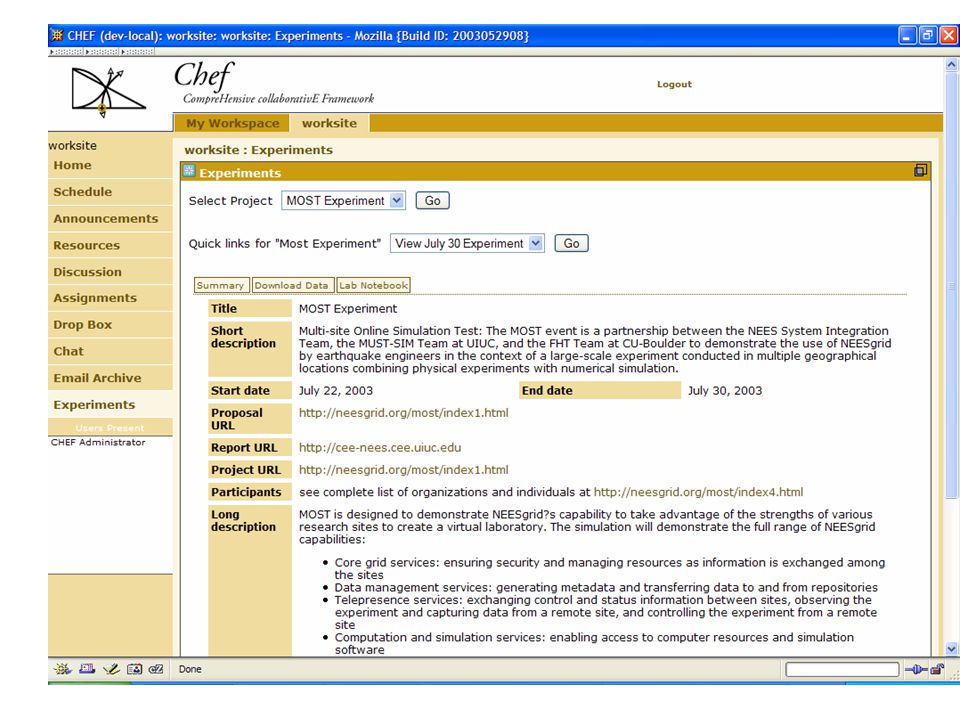Click the vertical scrollbar up arrow

tap(951, 64)
